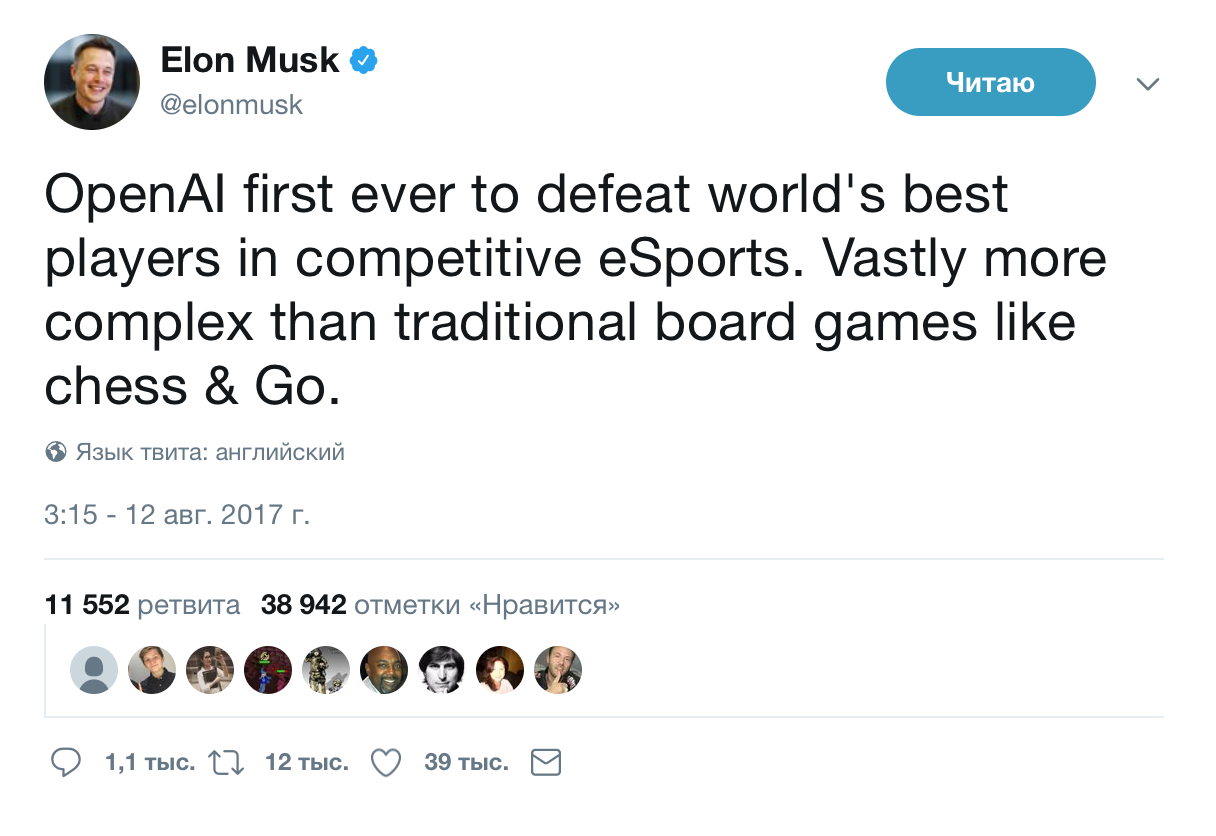Open the chevron menu next to Читаю
Viewport: 1216px width, 836px height.
coord(1148,84)
